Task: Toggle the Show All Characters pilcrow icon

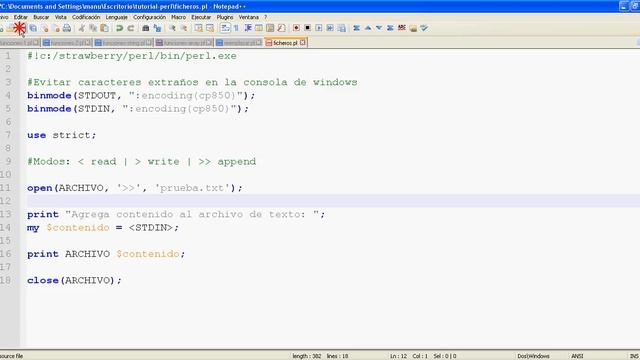Action: point(236,28)
